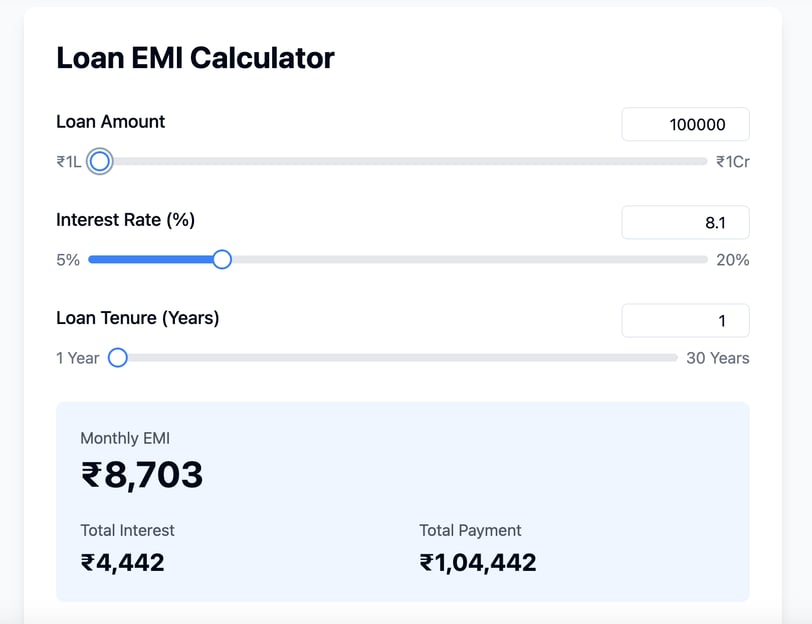Click the Monthly EMI value ₹8,703

[x=142, y=475]
